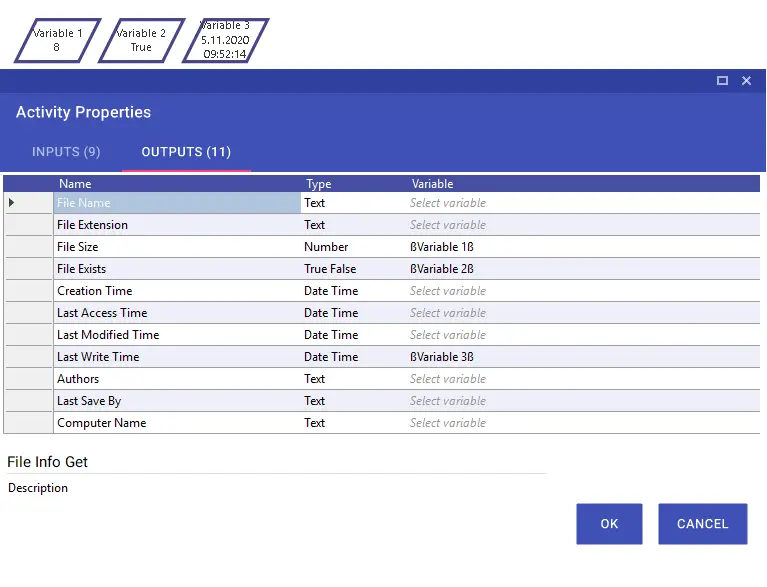Switch to the INPUTS (9) tab

point(66,152)
